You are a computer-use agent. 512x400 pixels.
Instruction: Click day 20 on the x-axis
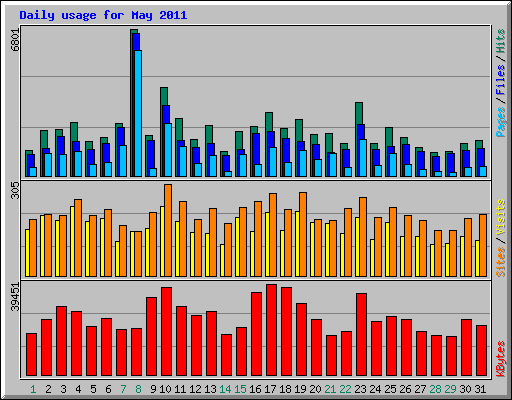pos(315,389)
